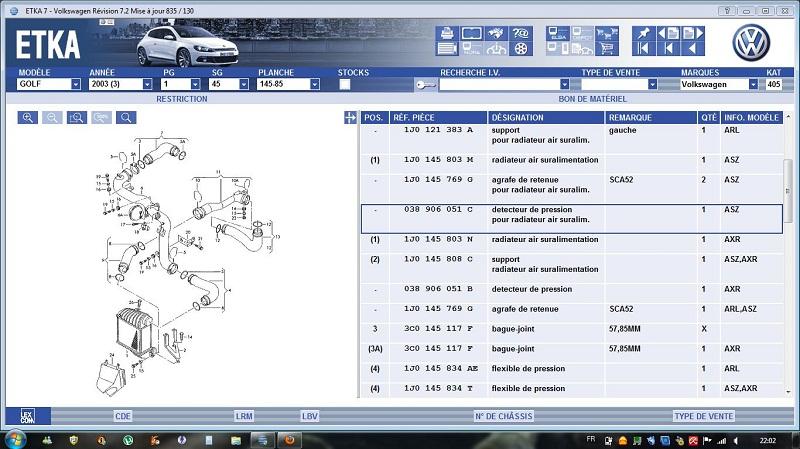Switch to the Restriction tab
This screenshot has height=449, width=800.
click(182, 99)
